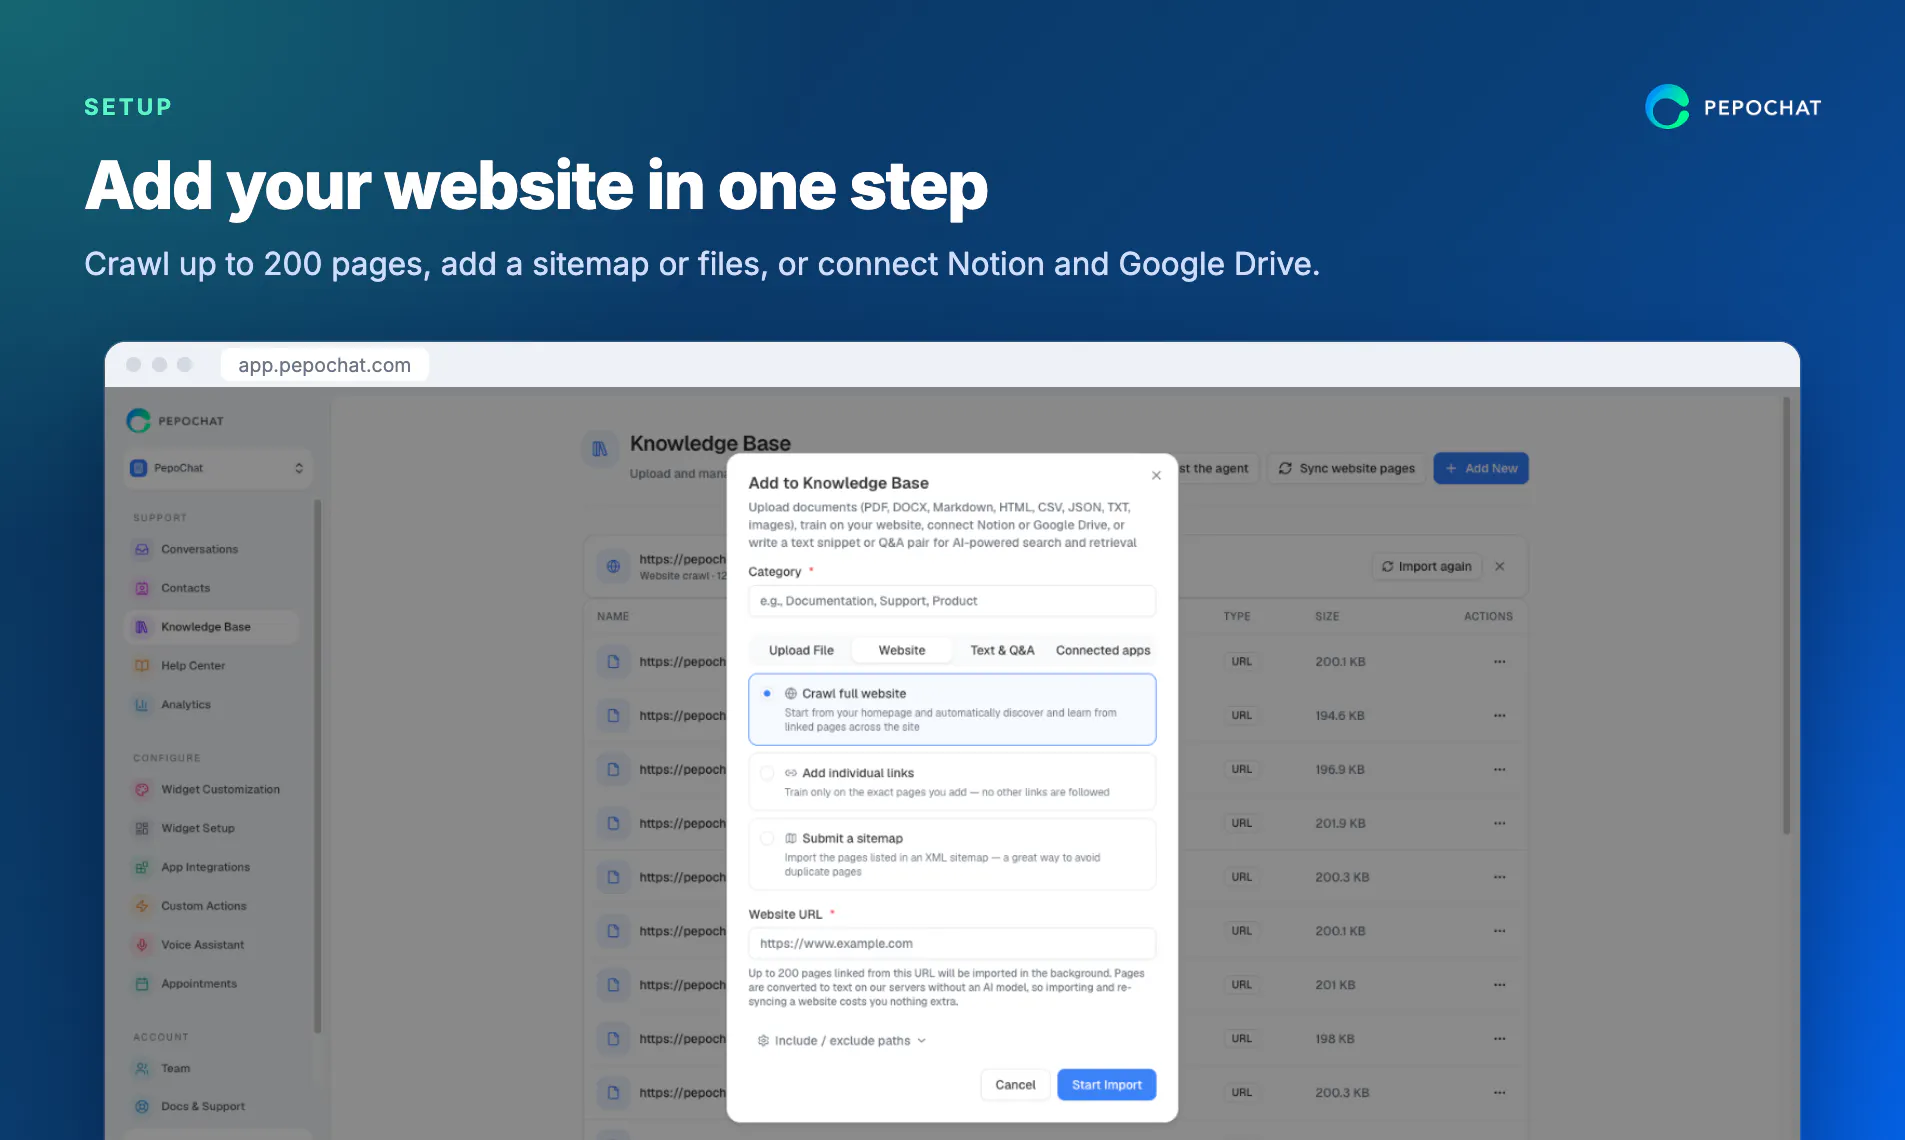
Task: Click Cancel in the dialog
Action: click(x=1015, y=1085)
